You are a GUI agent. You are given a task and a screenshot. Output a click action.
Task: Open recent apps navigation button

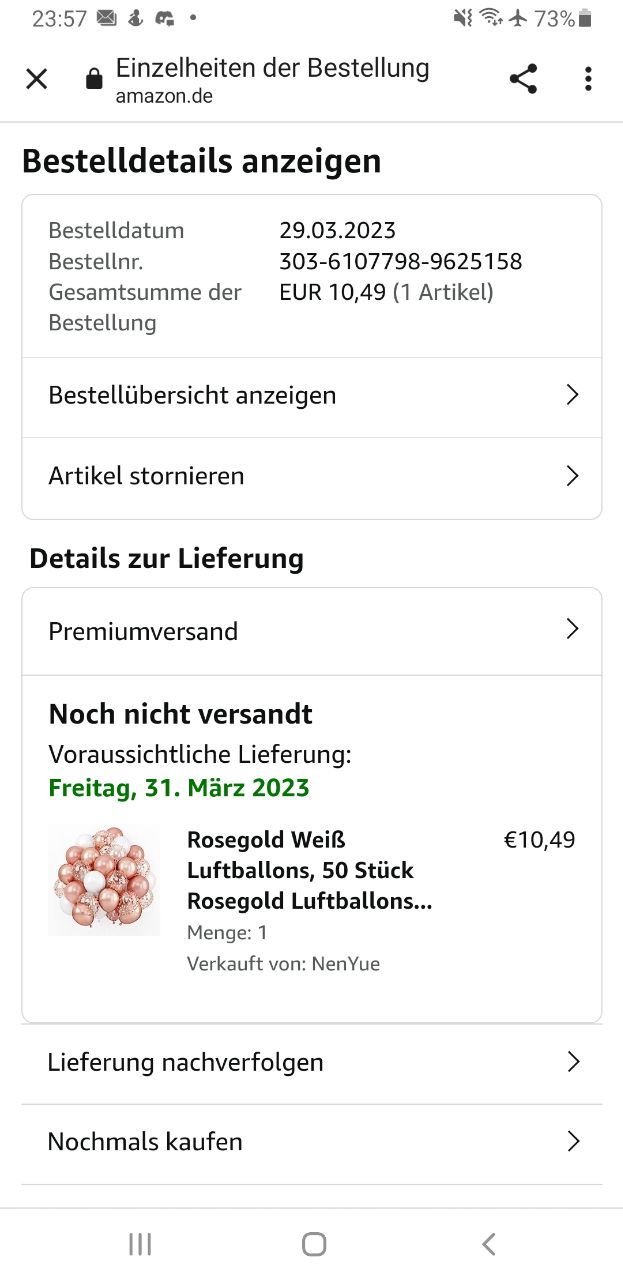(x=140, y=1244)
